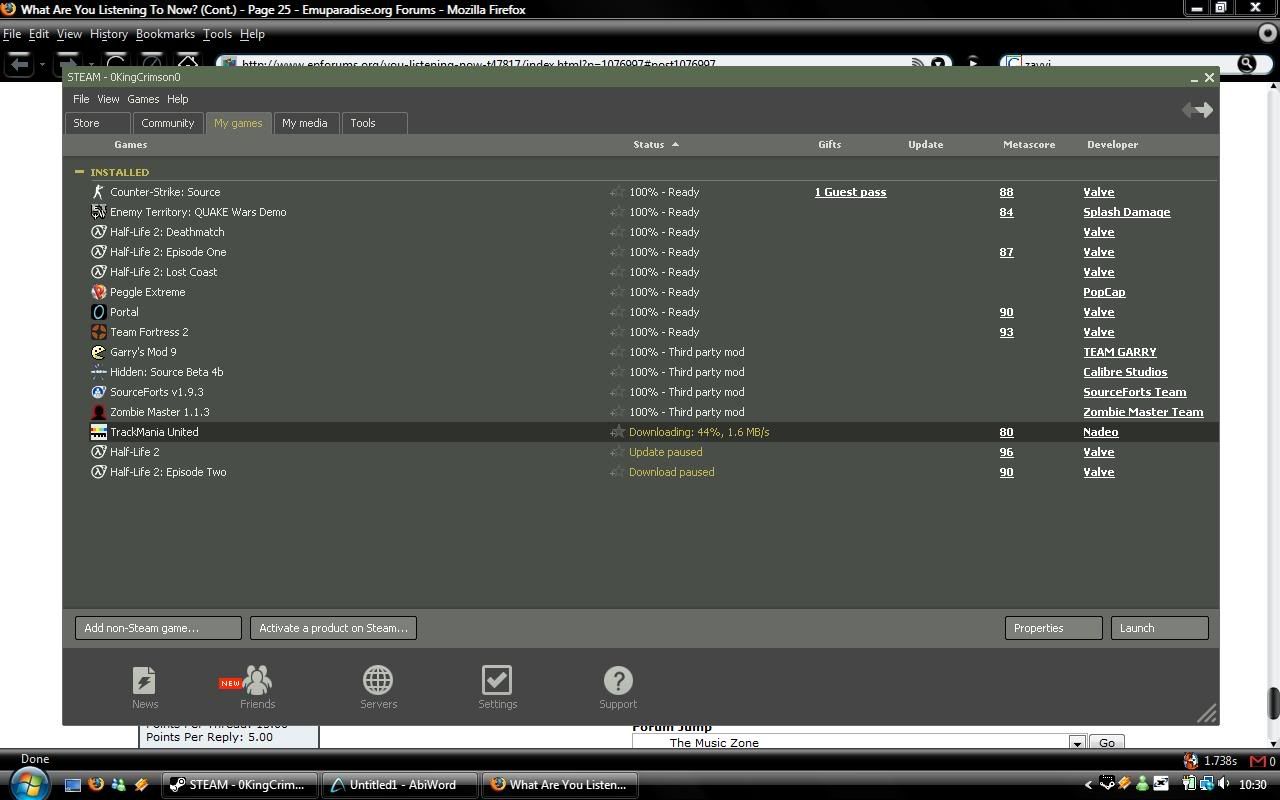1280x800 pixels.
Task: Switch to the Steam Tools tab
Action: 373,123
